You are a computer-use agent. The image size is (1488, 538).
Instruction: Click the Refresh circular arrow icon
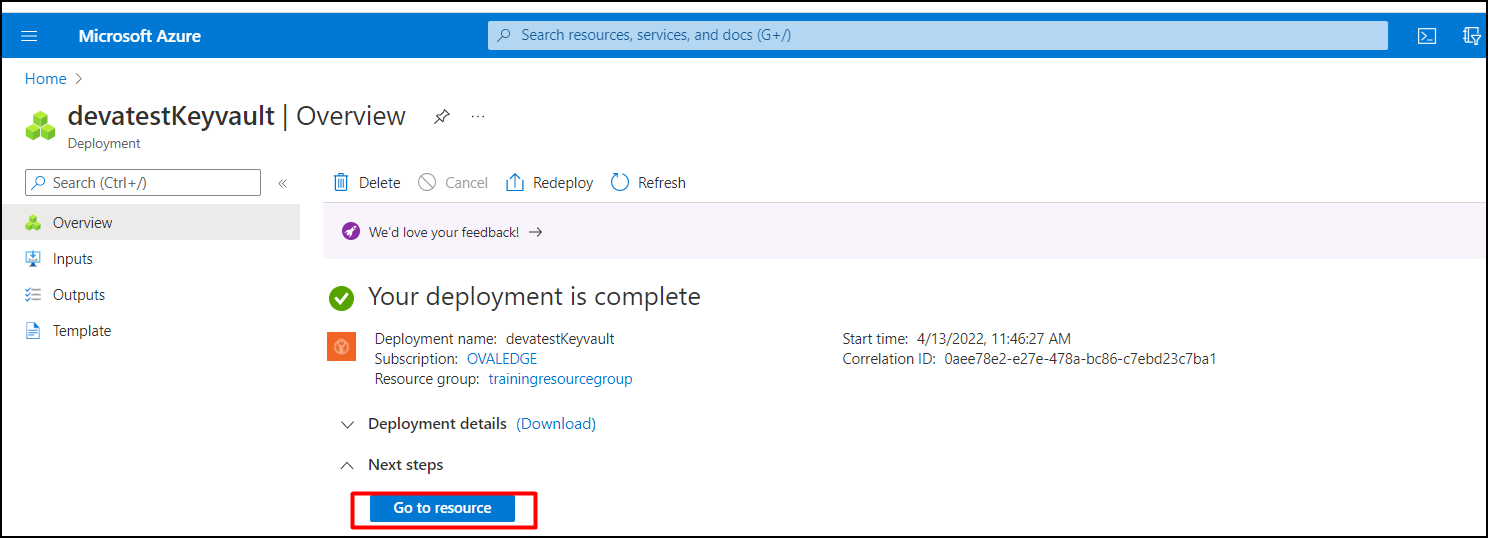click(620, 182)
